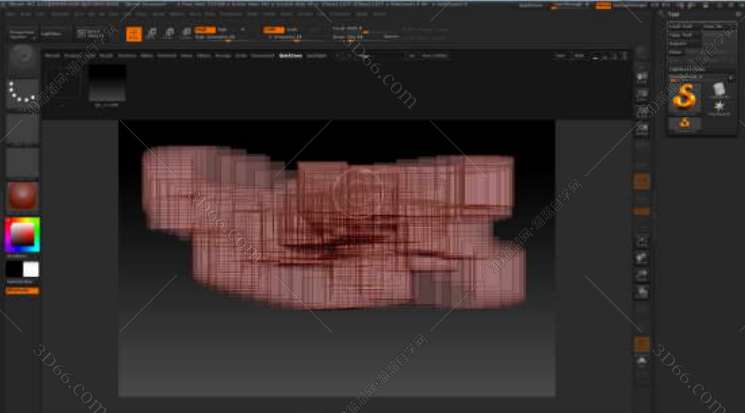The image size is (745, 413).
Task: Open the current brush thumbnail selector
Action: 22,60
